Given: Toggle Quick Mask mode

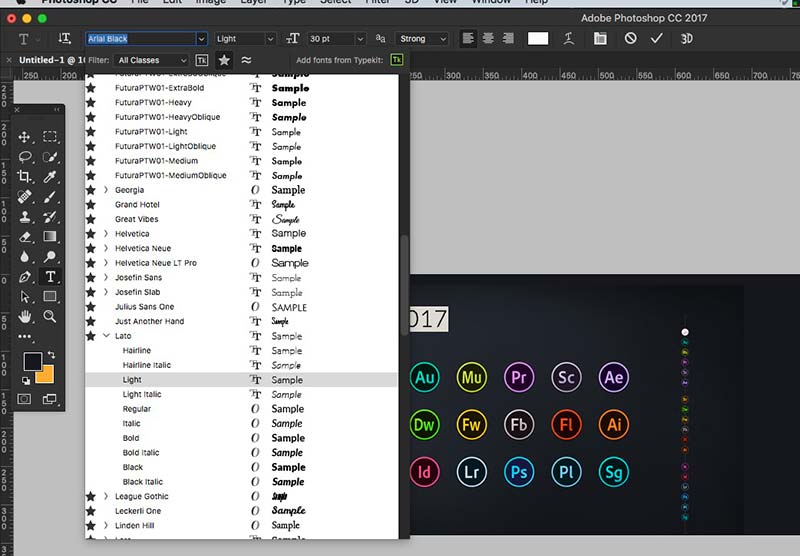Looking at the screenshot, I should (24, 399).
